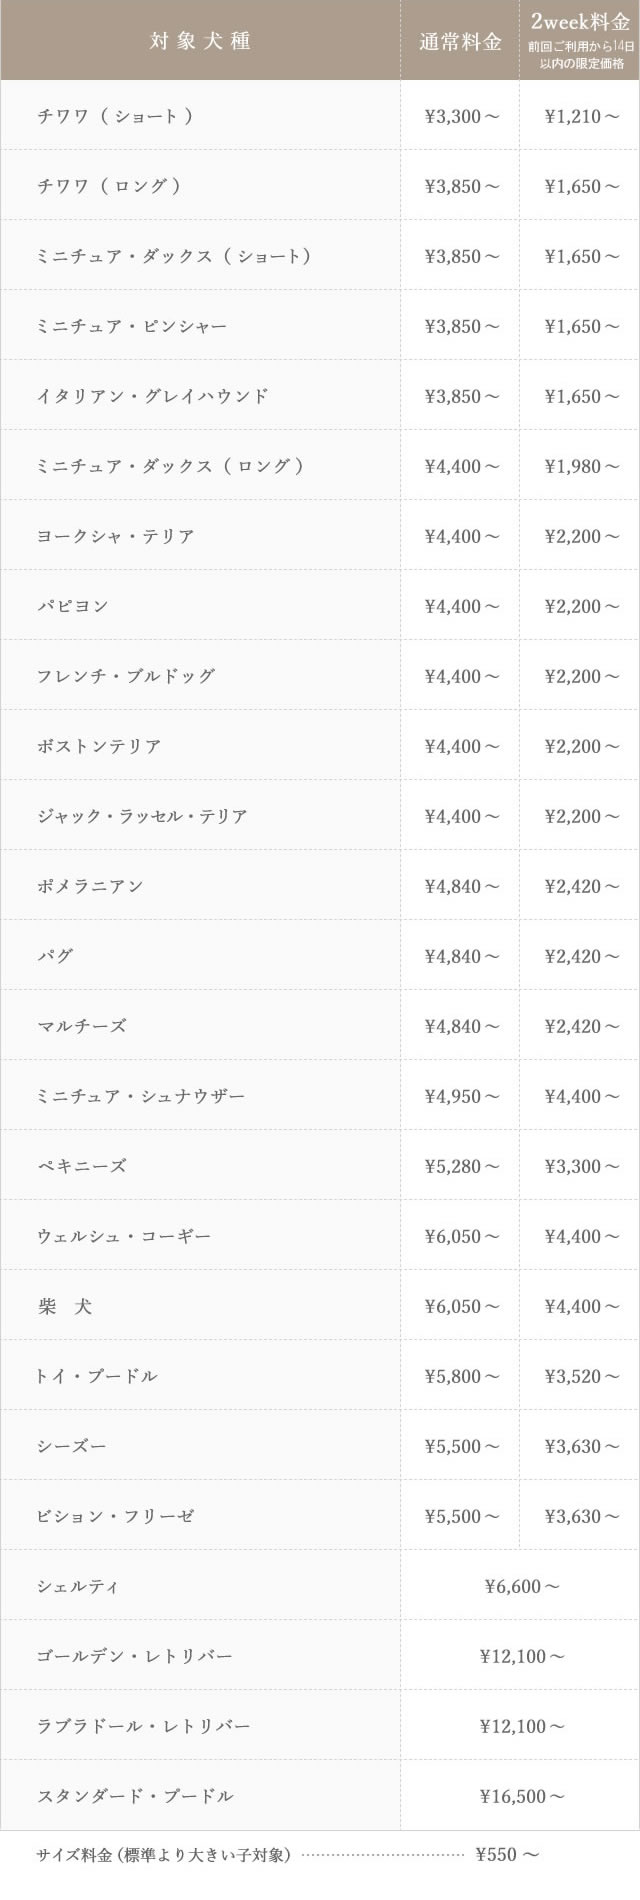Select the チワワ（ロング） breed name
This screenshot has height=1900, width=640.
coord(109,186)
